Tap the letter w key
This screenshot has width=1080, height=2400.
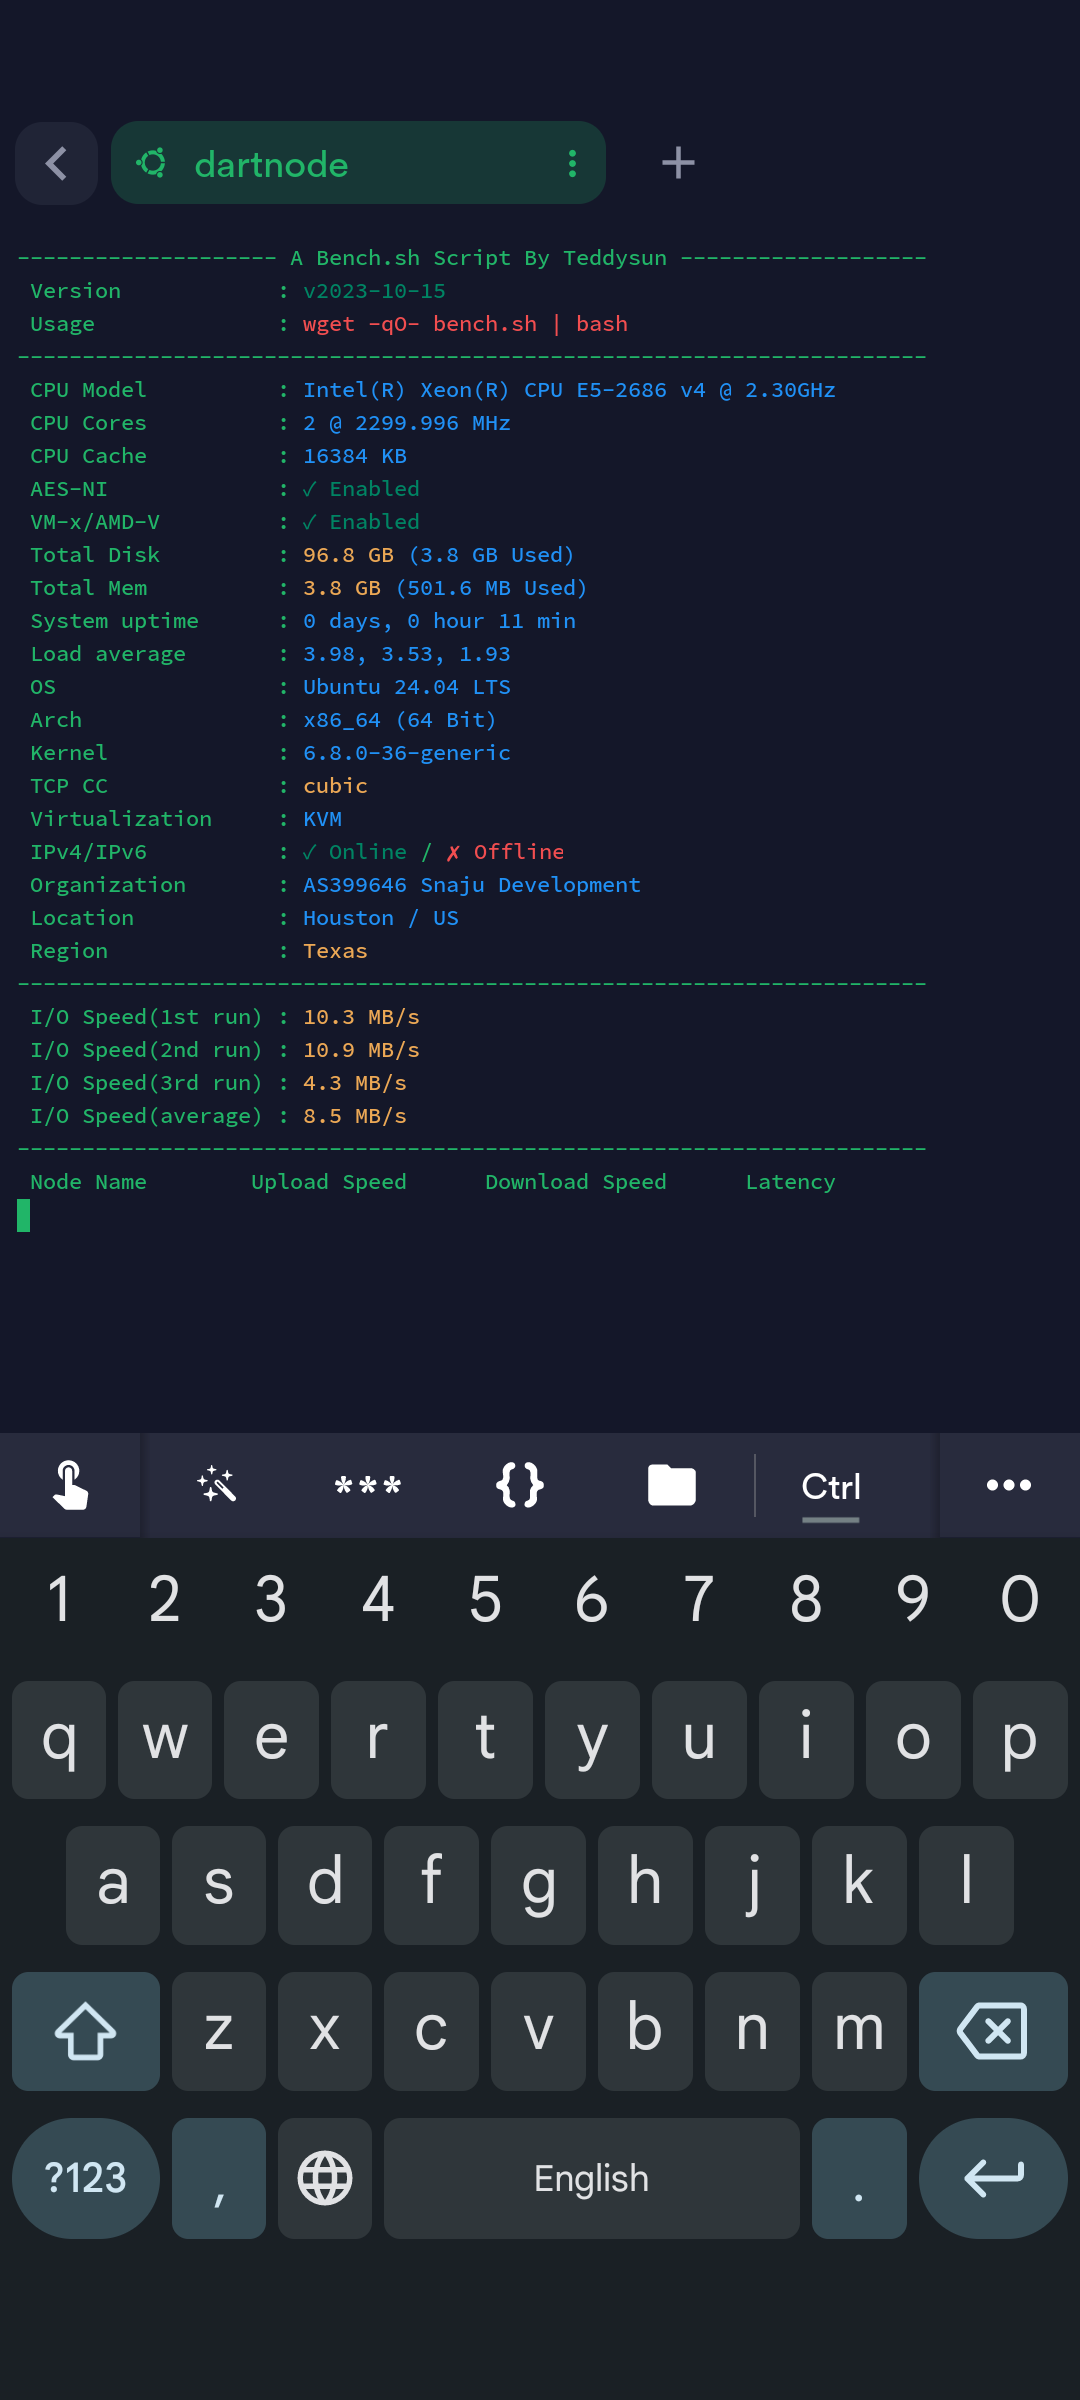pyautogui.click(x=165, y=1740)
